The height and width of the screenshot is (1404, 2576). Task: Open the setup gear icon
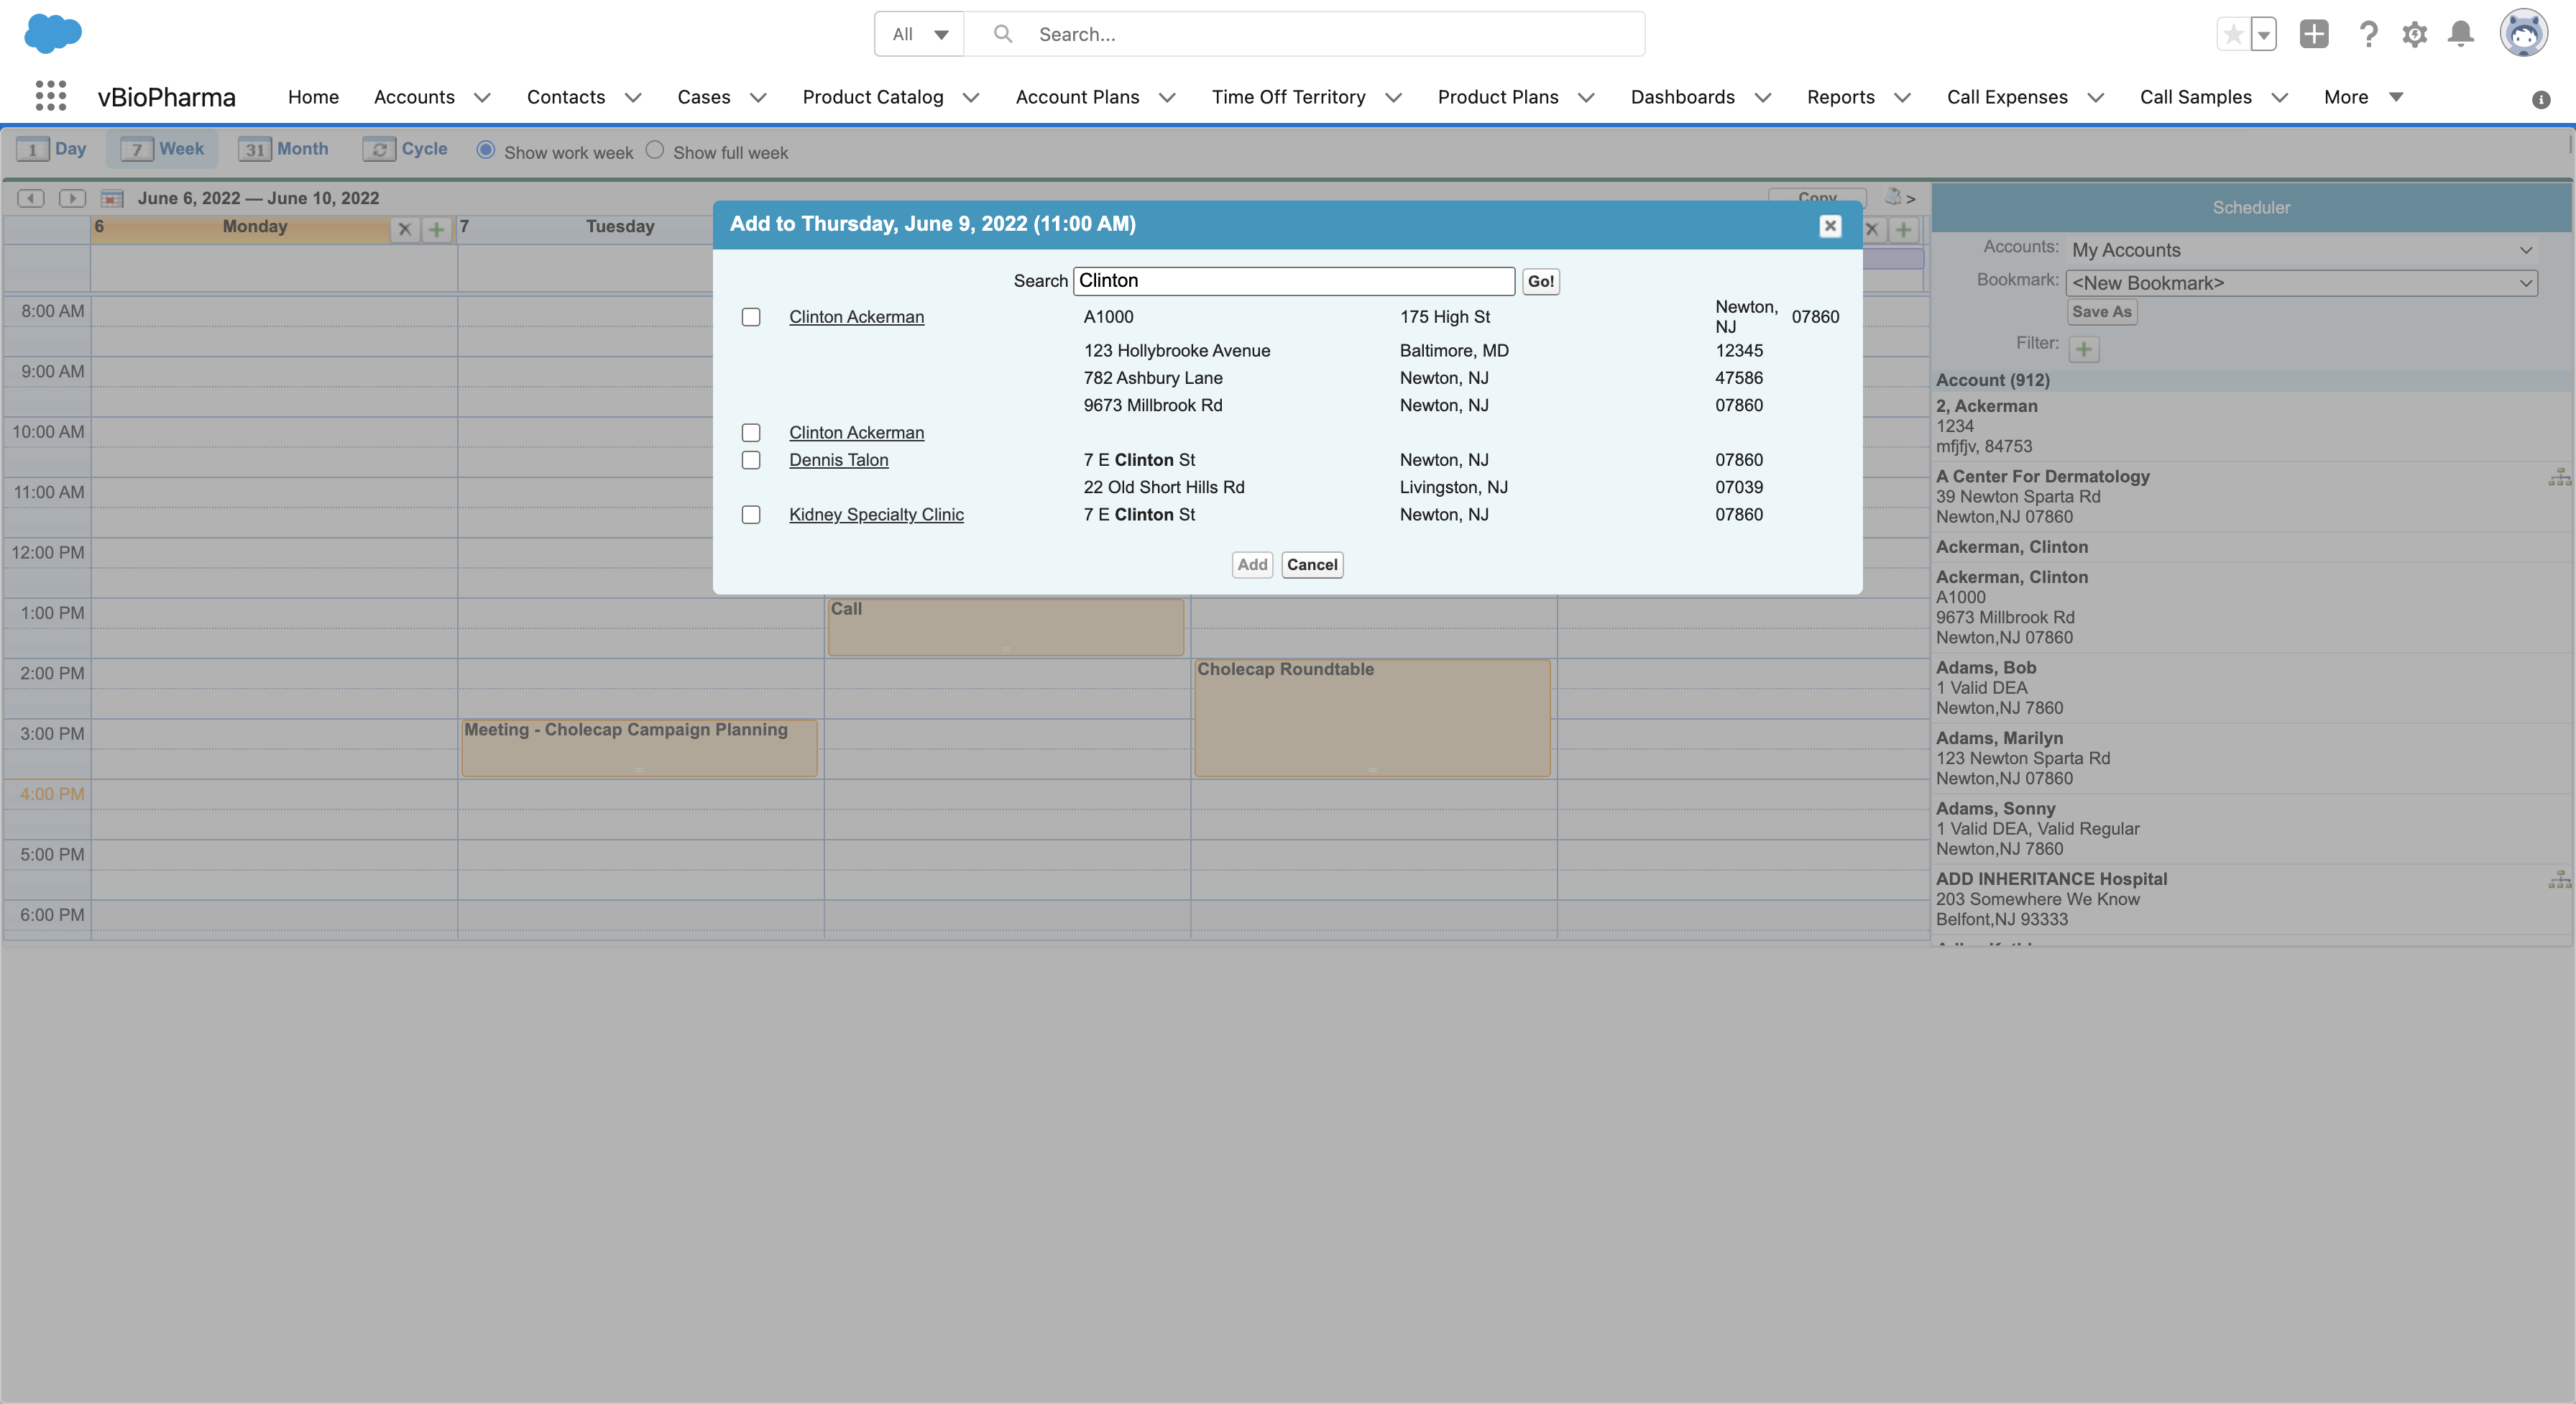(2414, 34)
